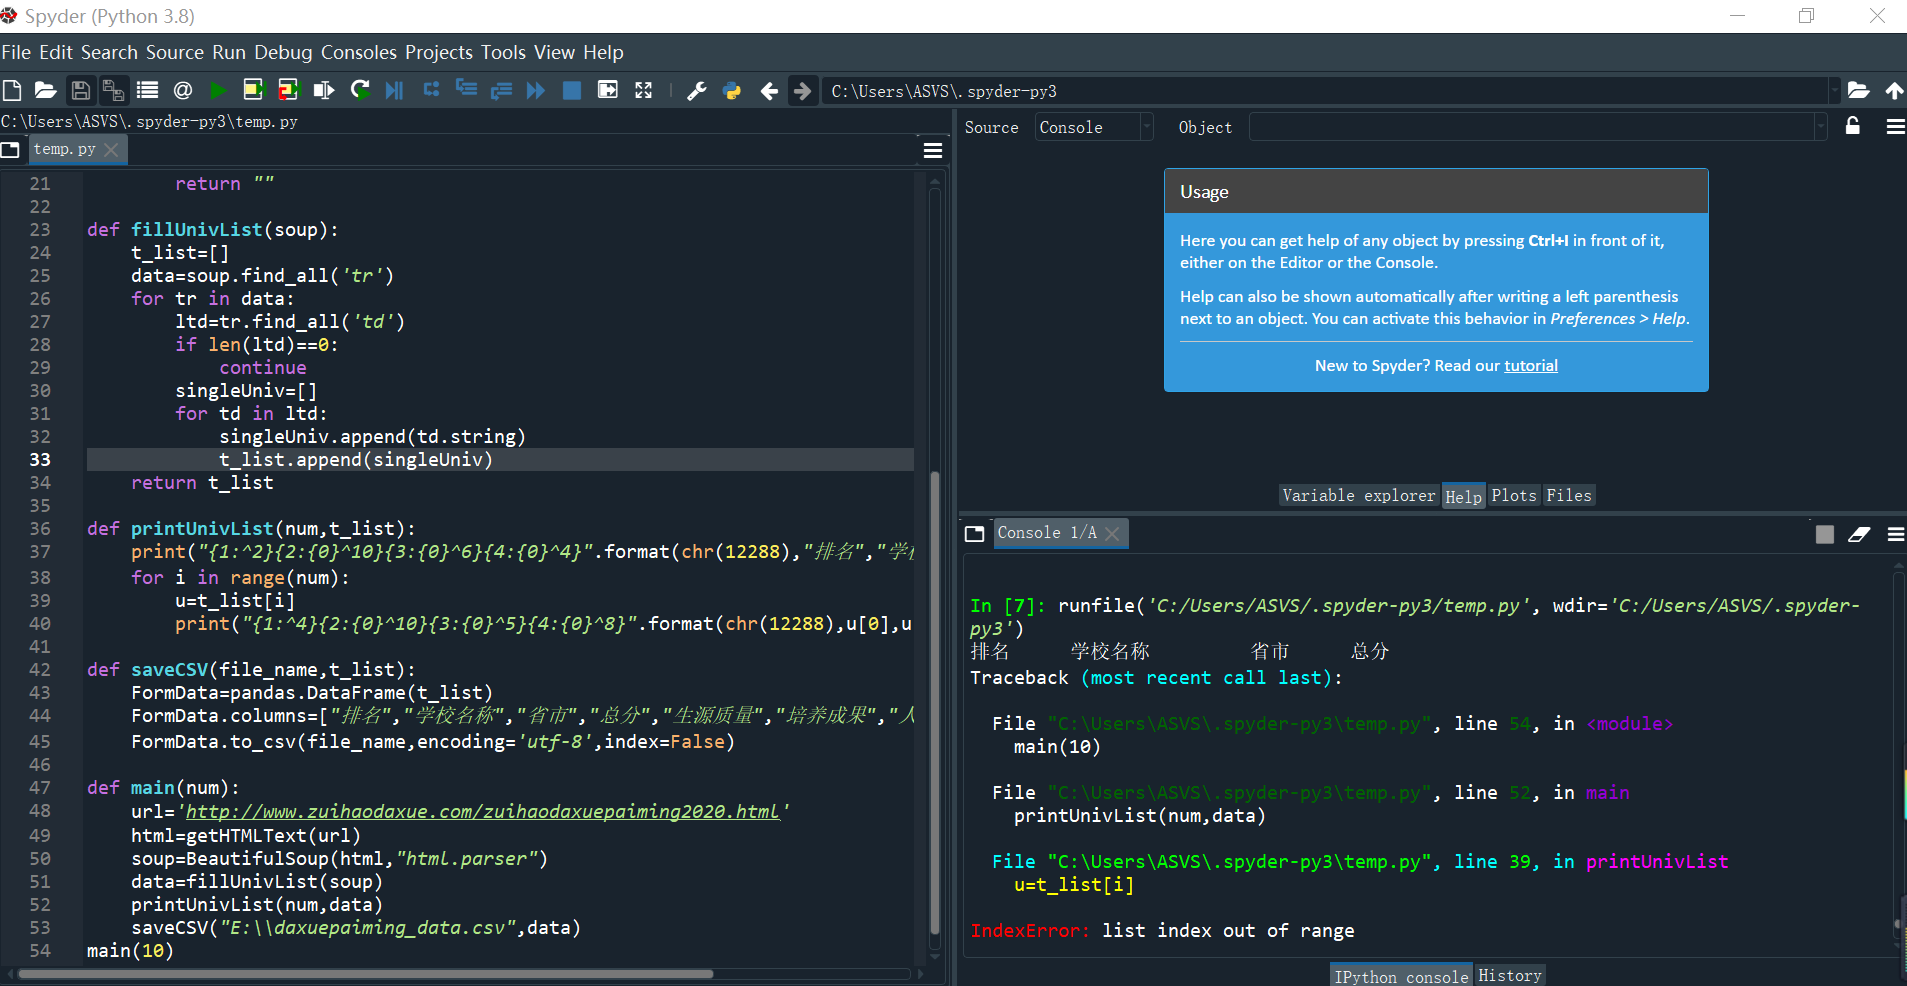
Task: Open the zuihaodaxue URL in line 48
Action: click(x=483, y=812)
